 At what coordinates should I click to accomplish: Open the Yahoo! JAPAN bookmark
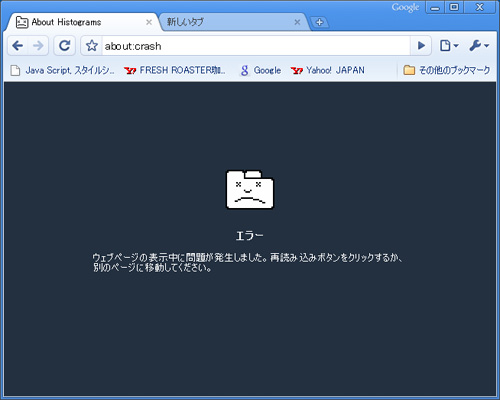coord(327,70)
